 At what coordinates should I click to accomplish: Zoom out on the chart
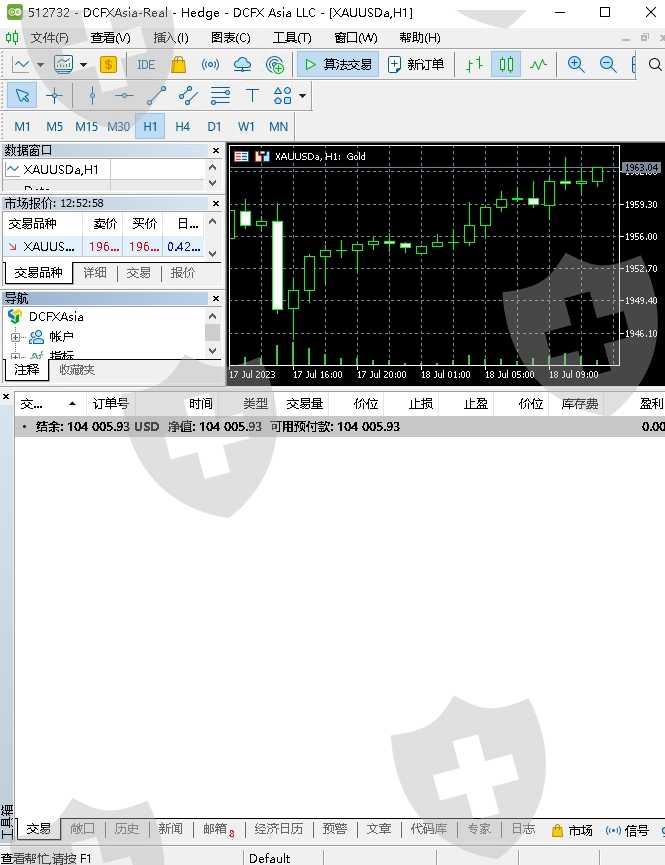pyautogui.click(x=608, y=64)
